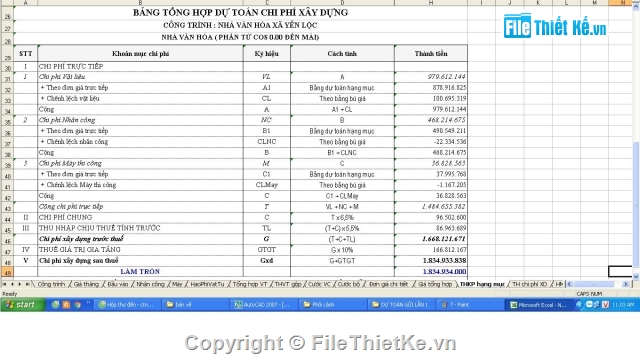
Task: Click the horizontal scrollbar right arrow
Action: pyautogui.click(x=626, y=284)
